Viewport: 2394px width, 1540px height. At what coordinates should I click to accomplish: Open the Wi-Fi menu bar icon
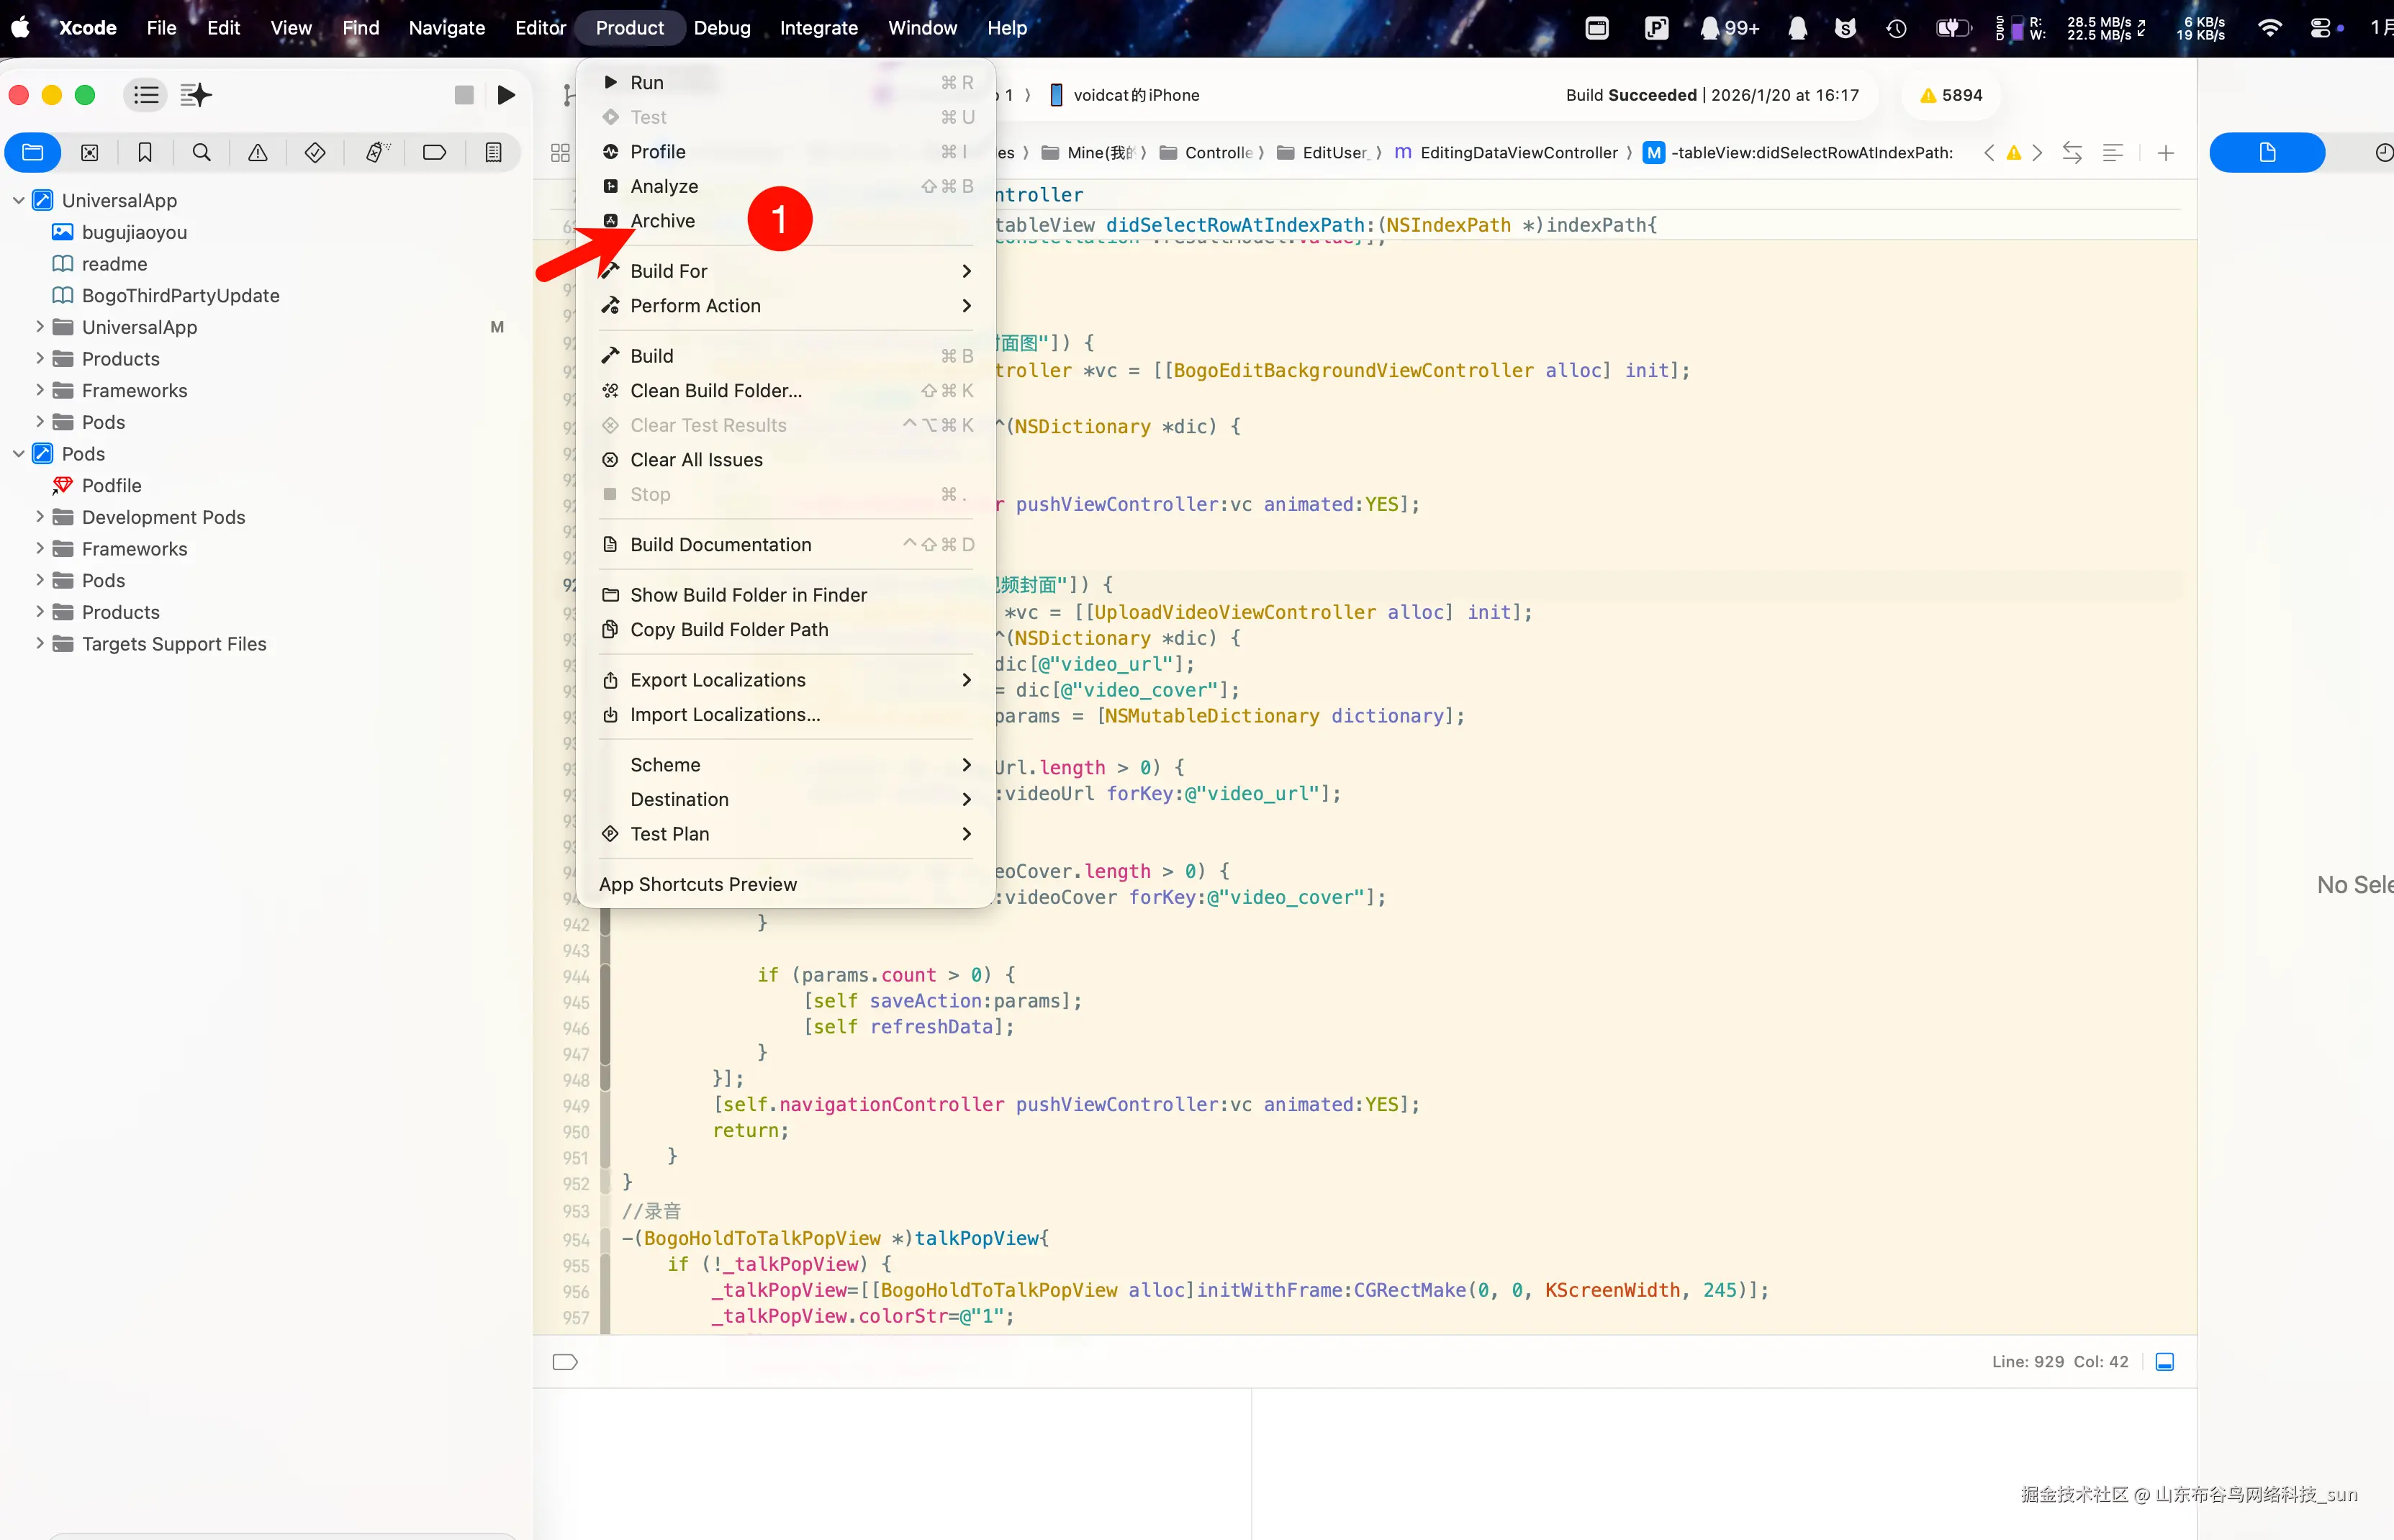point(2269,28)
